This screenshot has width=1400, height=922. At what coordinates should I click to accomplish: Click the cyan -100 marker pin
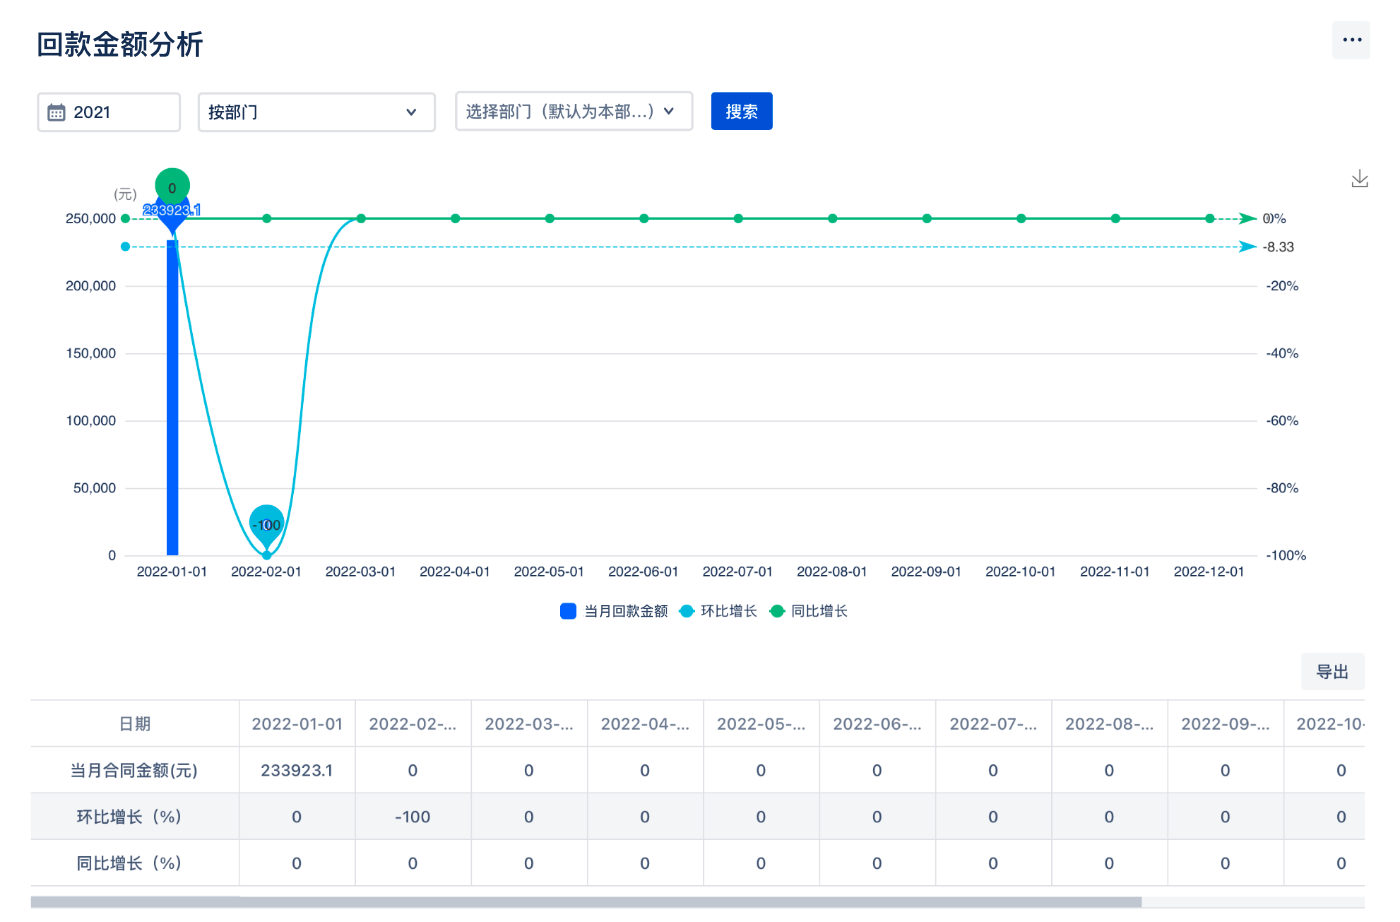pos(266,523)
